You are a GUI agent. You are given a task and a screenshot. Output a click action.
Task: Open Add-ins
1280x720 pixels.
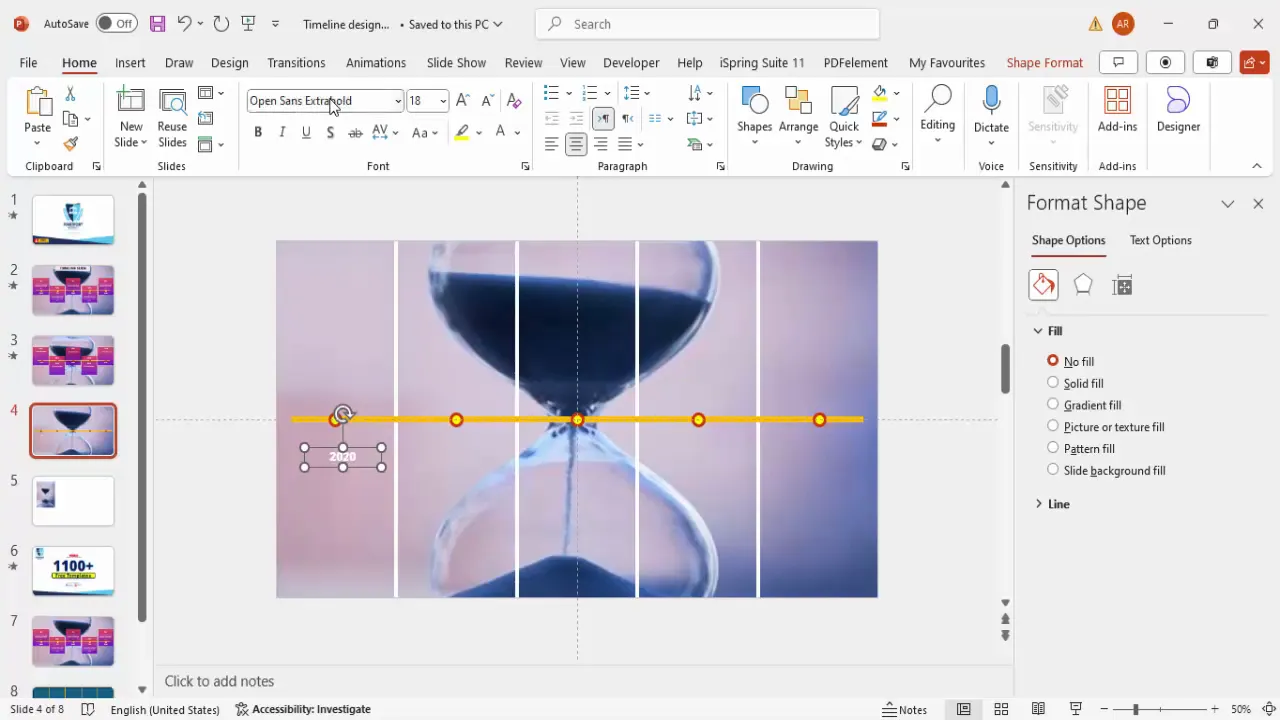pos(1117,110)
